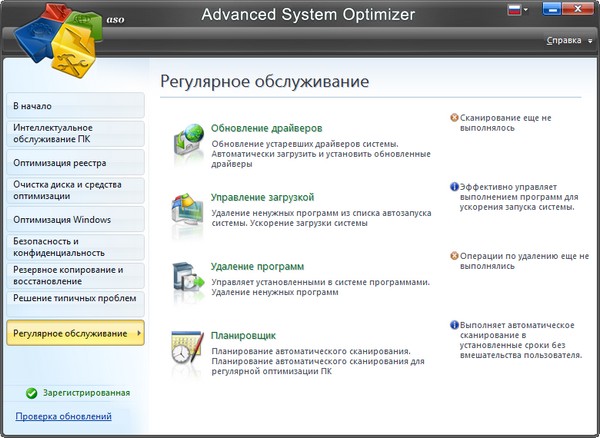Click the green registered checkmark icon

31,394
